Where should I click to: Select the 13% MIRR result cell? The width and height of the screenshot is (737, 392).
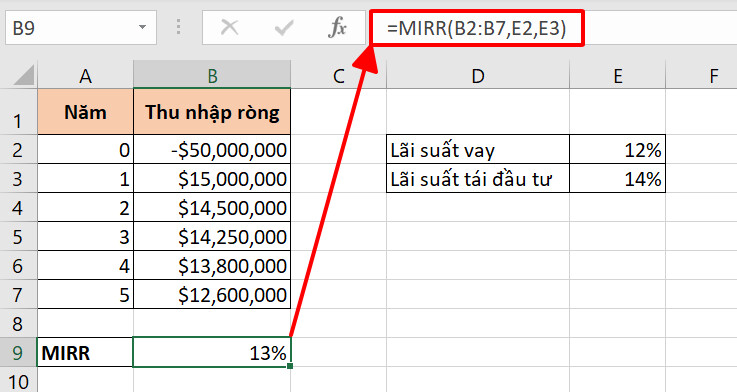coord(212,353)
